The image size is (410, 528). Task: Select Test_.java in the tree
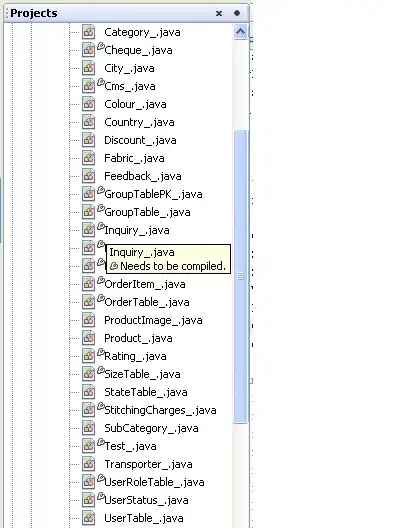tap(130, 446)
